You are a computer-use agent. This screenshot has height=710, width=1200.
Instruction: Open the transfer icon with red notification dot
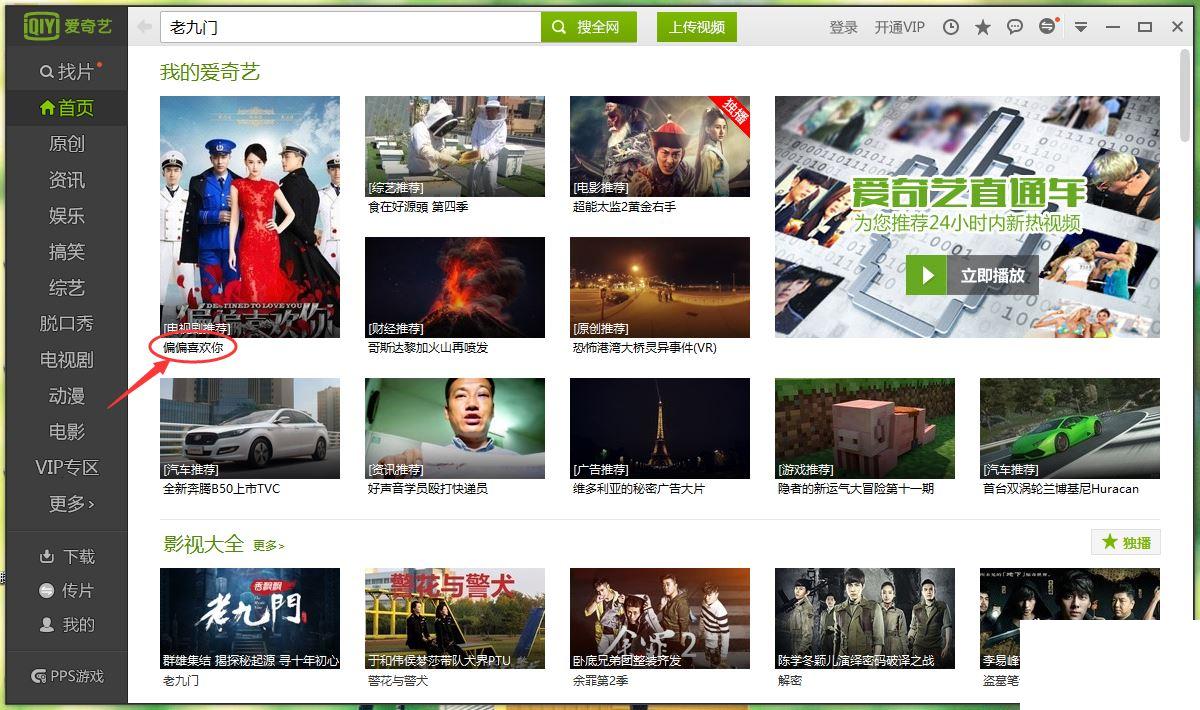[1046, 27]
